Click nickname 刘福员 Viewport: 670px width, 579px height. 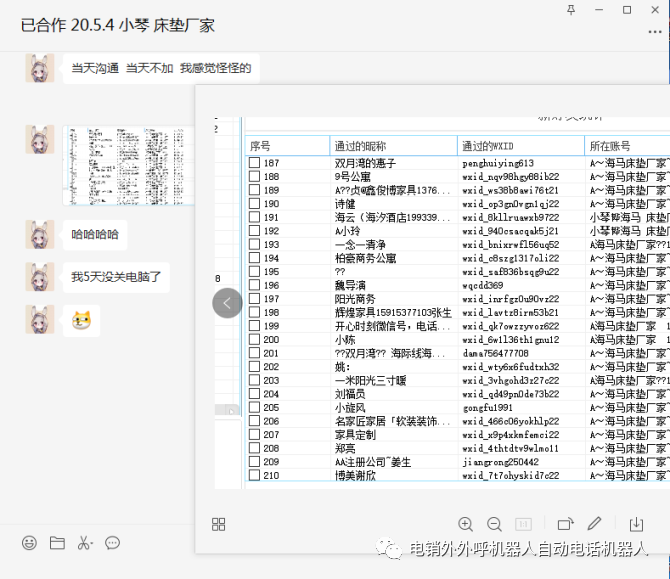point(350,394)
